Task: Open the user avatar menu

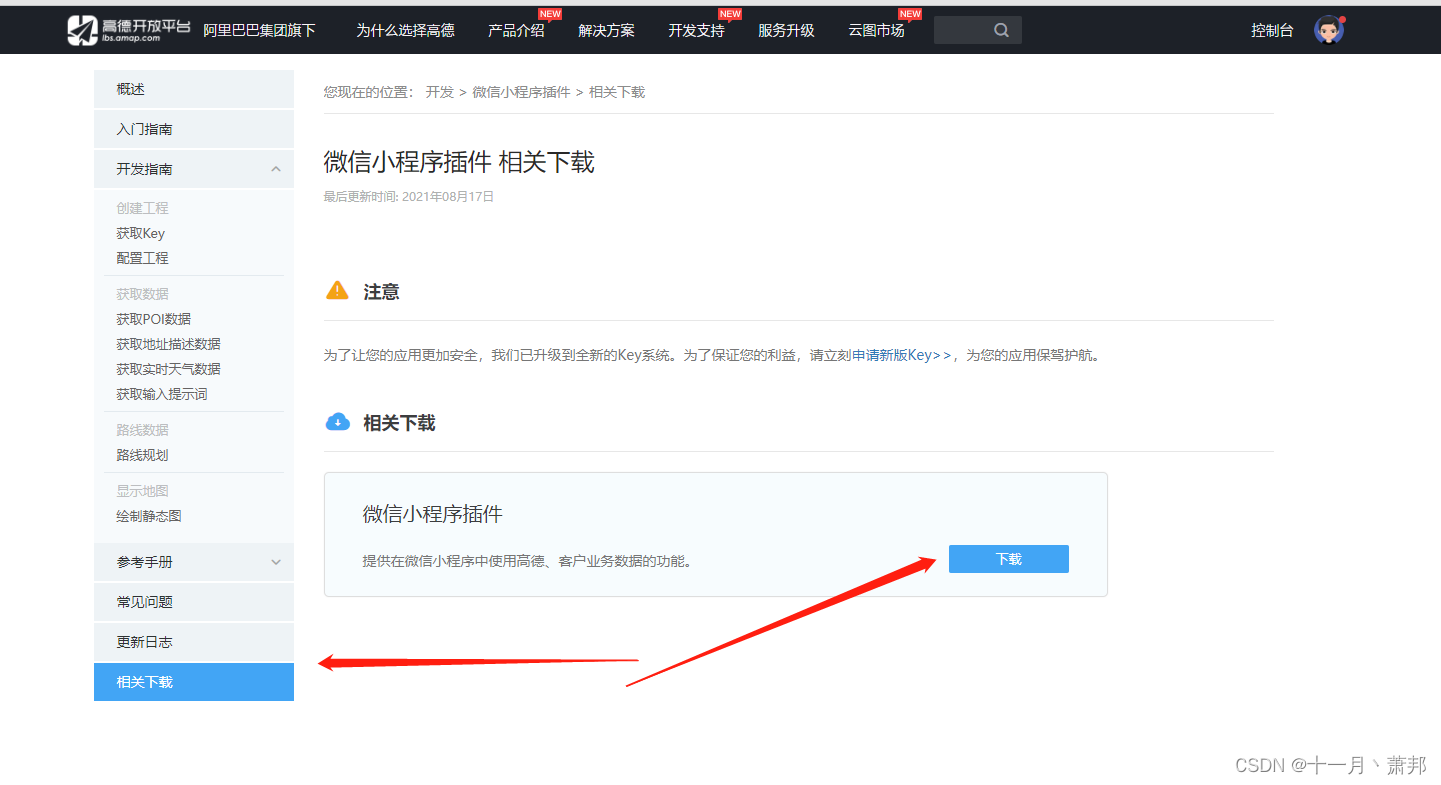Action: pyautogui.click(x=1329, y=31)
